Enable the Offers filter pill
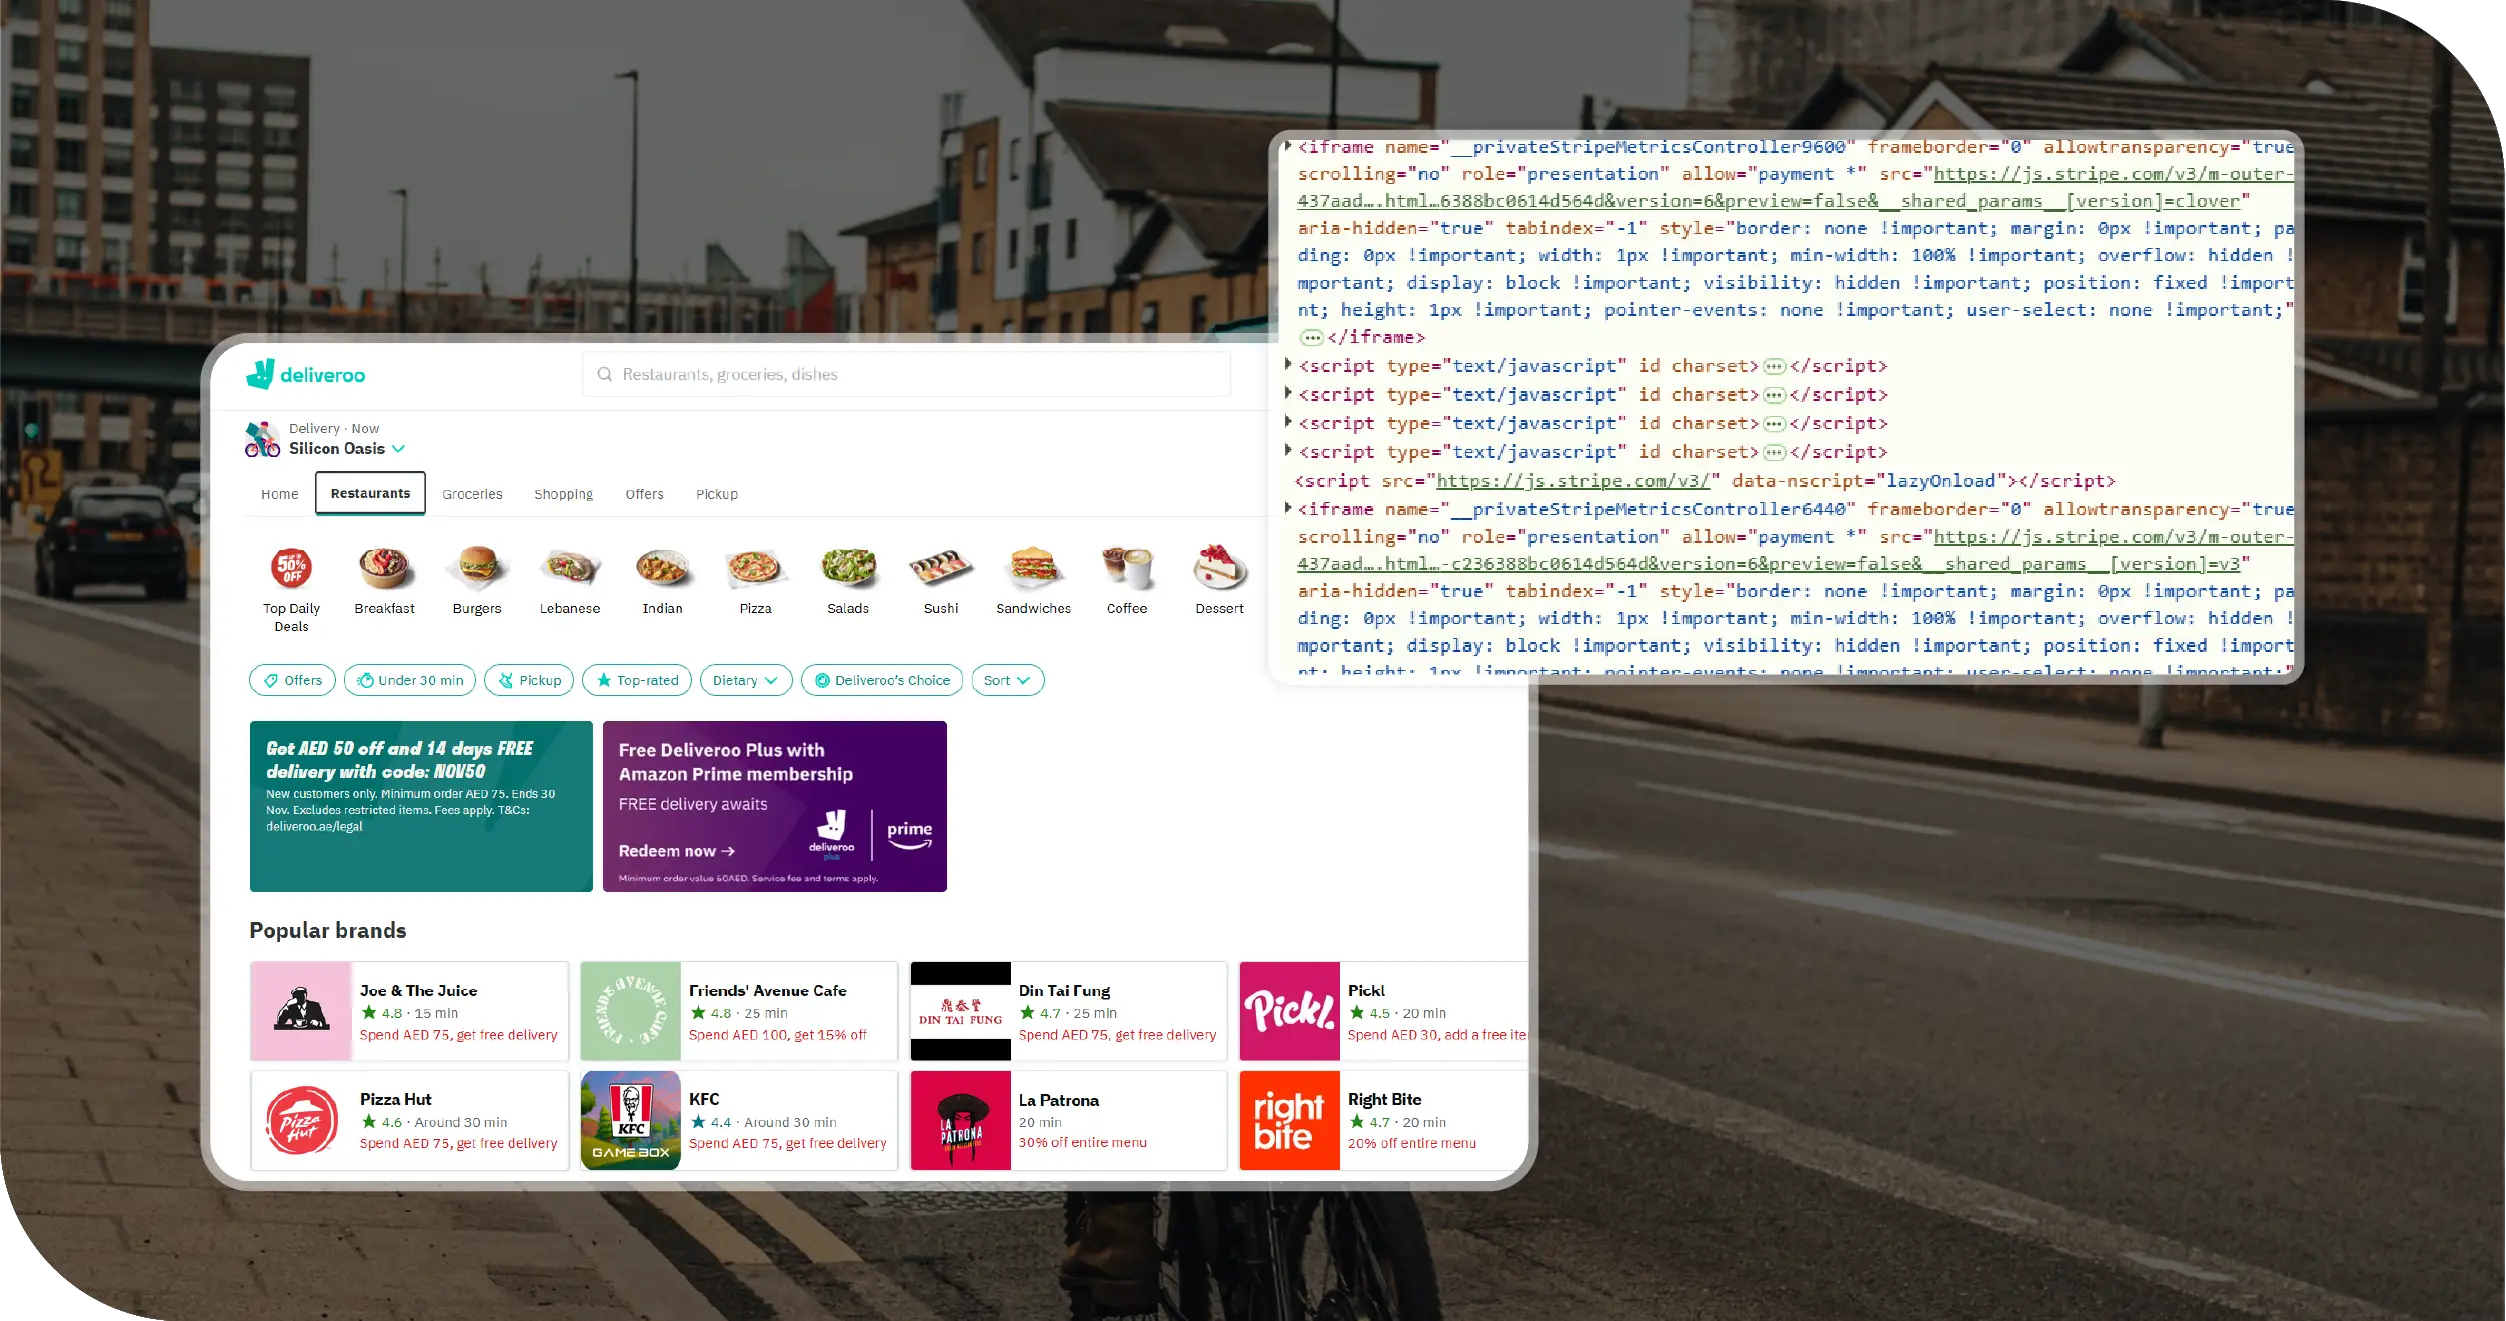The width and height of the screenshot is (2506, 1321). (x=291, y=680)
